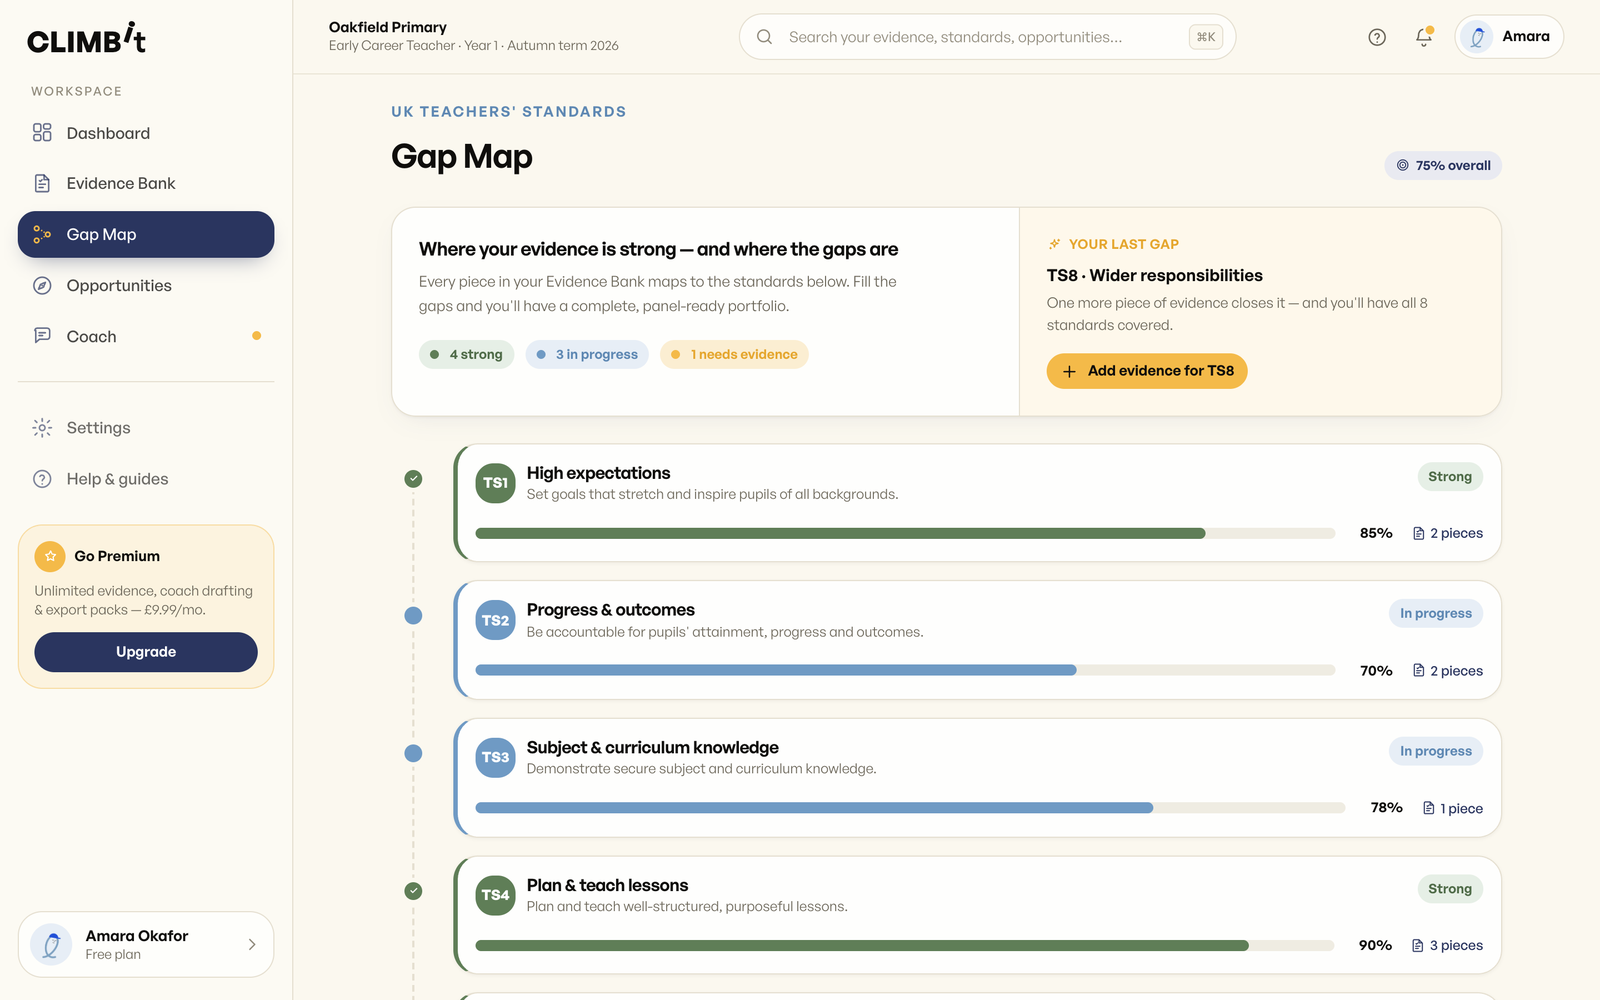The image size is (1600, 1000).
Task: Open the 2 pieces document icon for TS1
Action: pyautogui.click(x=1418, y=534)
